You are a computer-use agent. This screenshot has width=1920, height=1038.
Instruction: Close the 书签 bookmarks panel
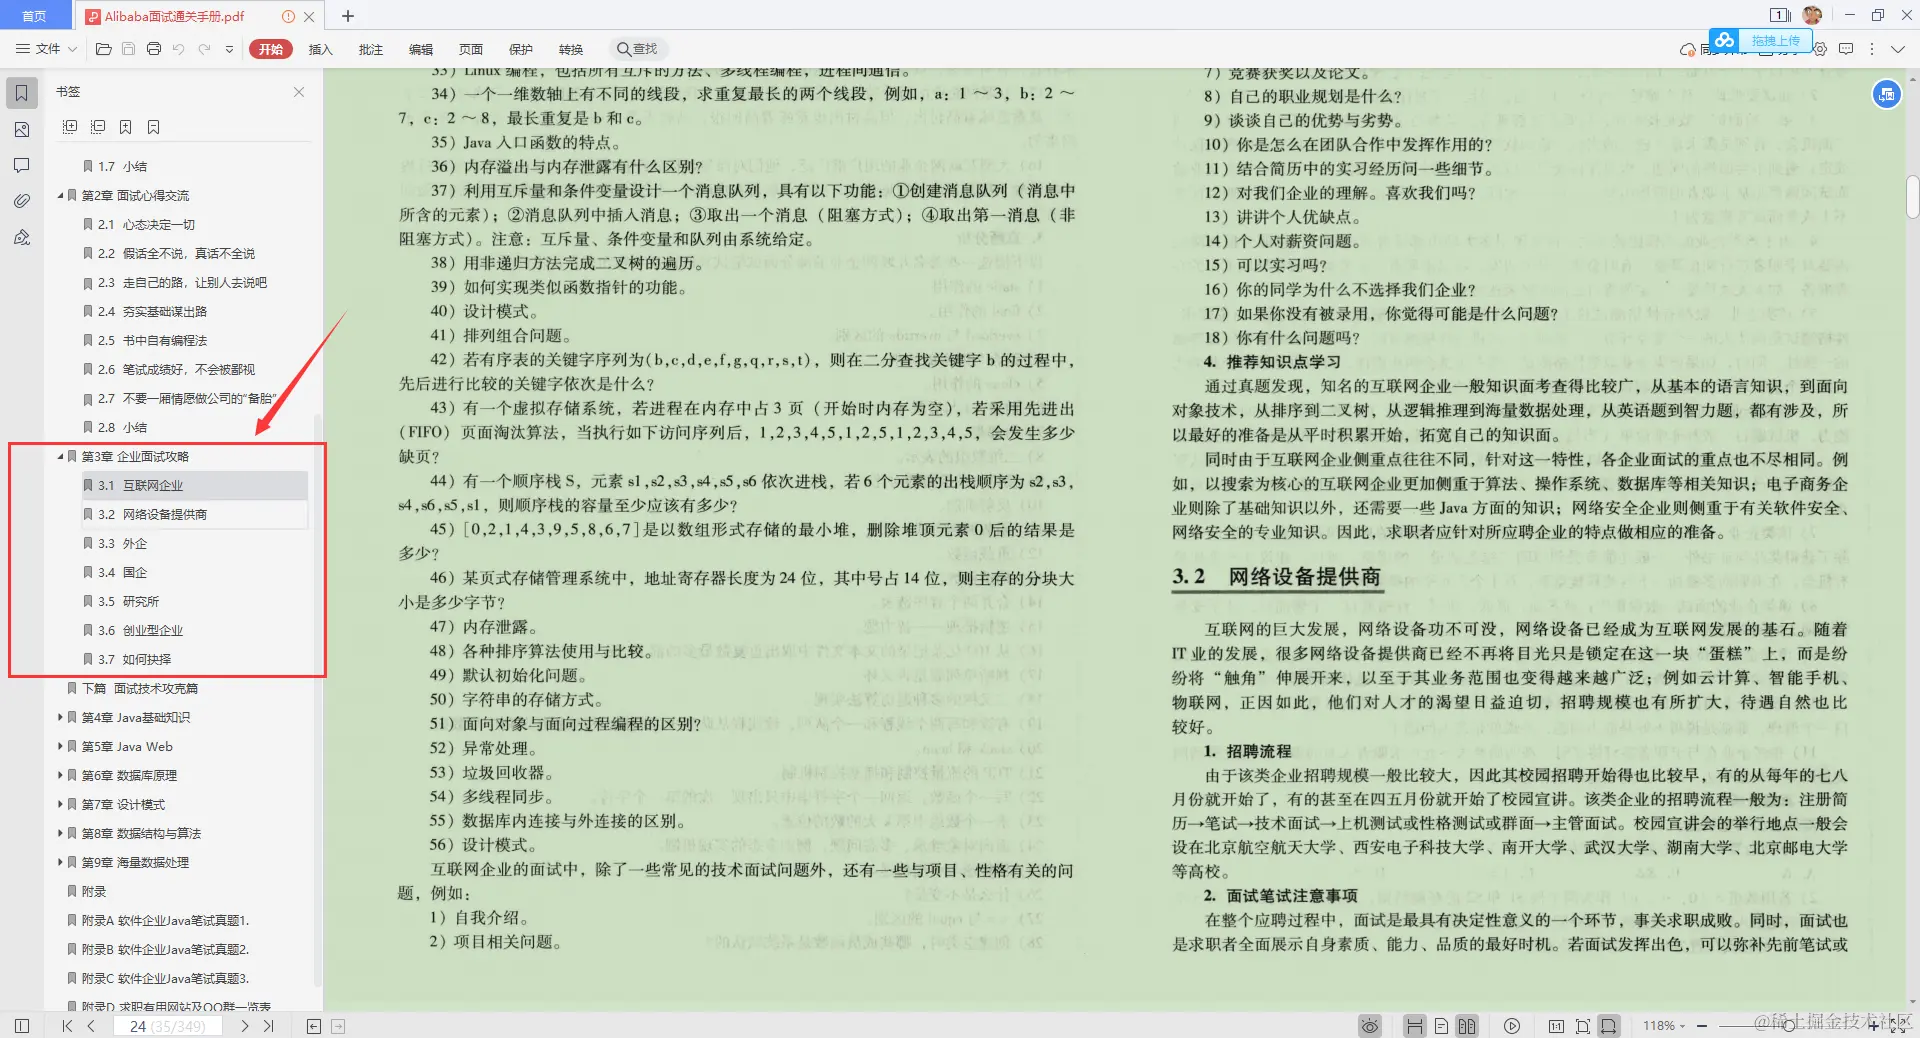click(298, 92)
